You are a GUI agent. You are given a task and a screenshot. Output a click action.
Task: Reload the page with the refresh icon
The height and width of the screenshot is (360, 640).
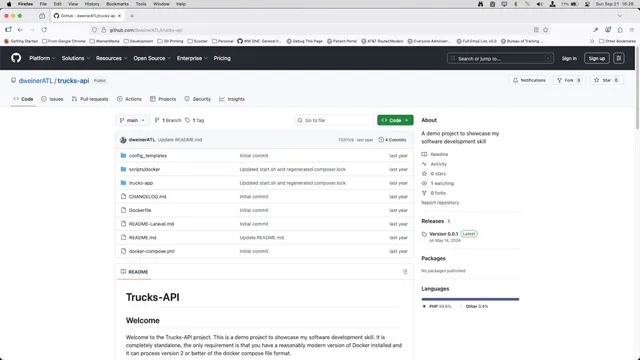(x=44, y=30)
